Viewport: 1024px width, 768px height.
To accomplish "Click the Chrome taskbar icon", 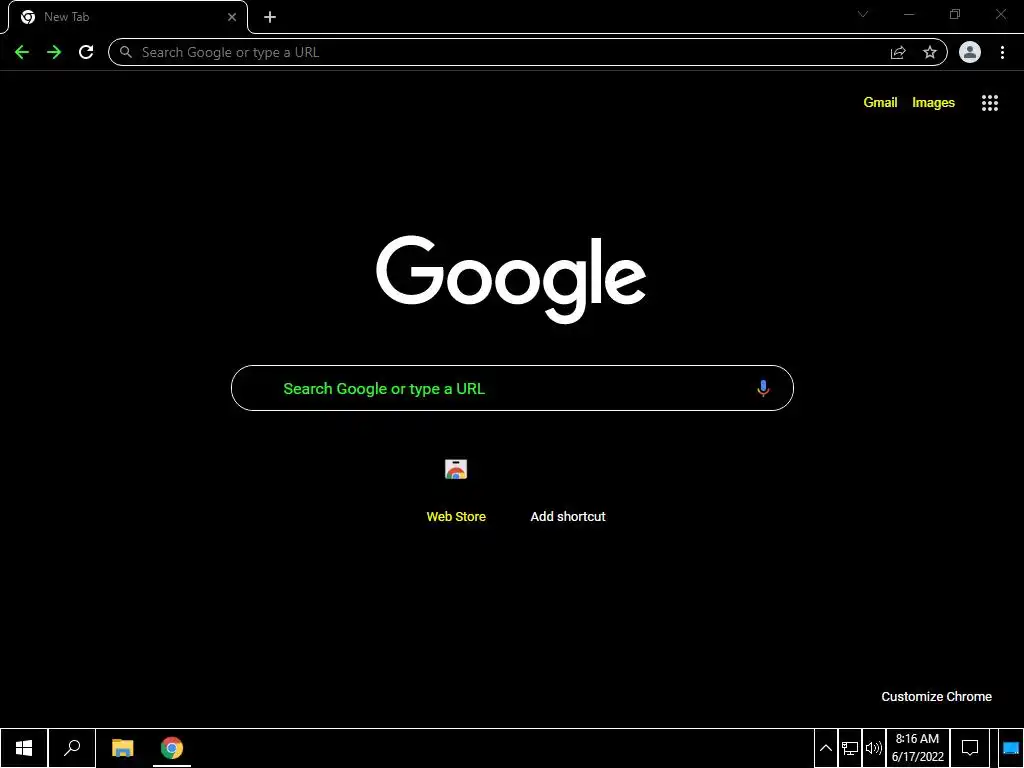I will click(172, 748).
